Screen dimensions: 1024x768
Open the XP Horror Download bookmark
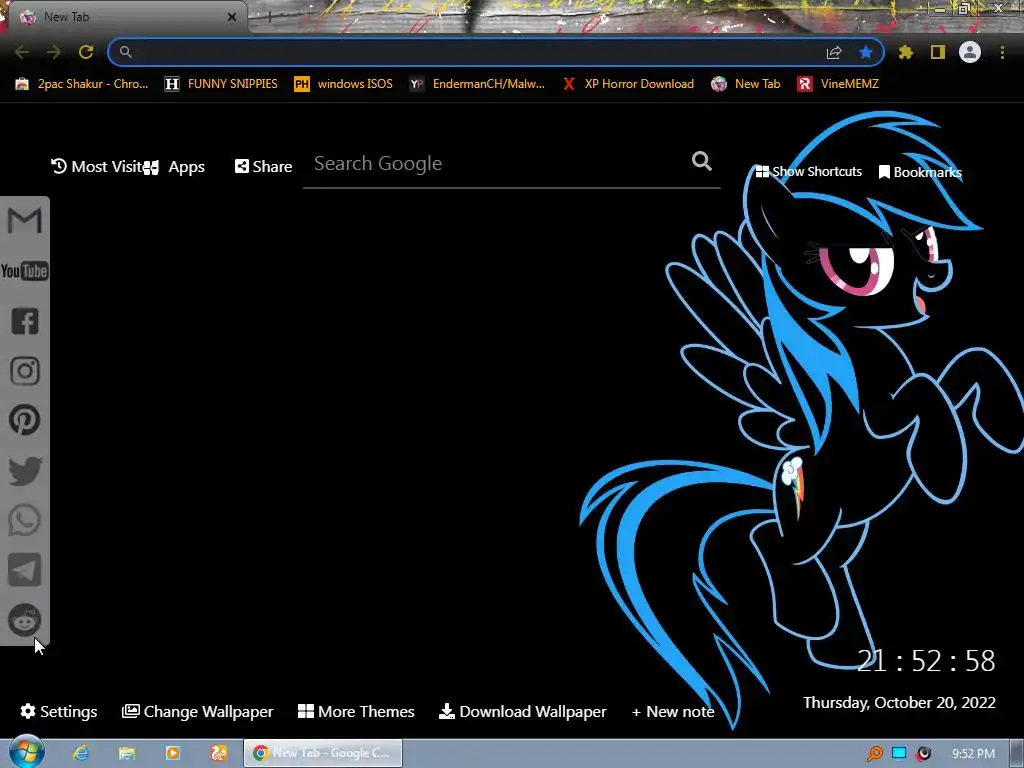point(628,84)
